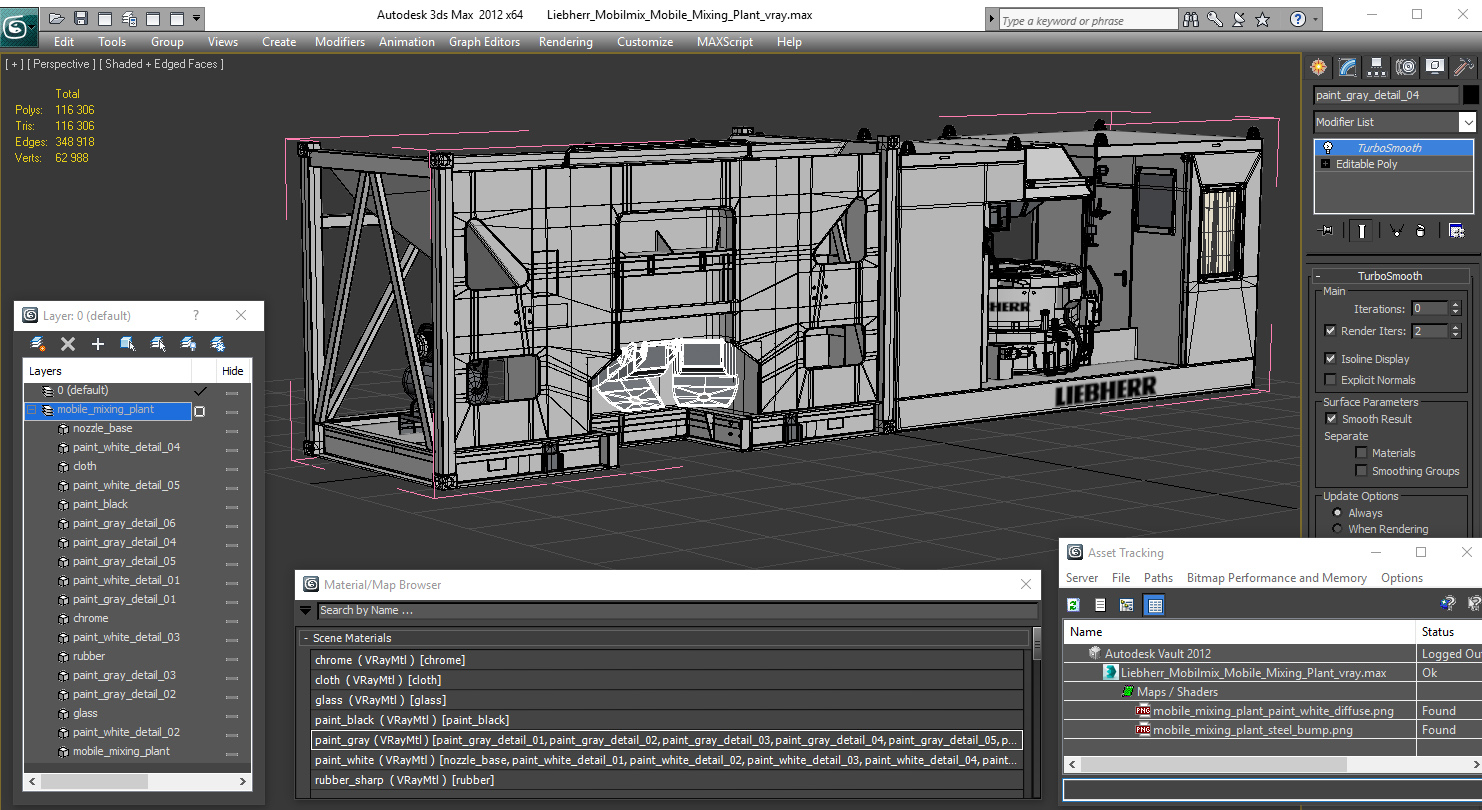This screenshot has width=1482, height=810.
Task: Toggle Smooth Result checkbox
Action: coord(1331,419)
